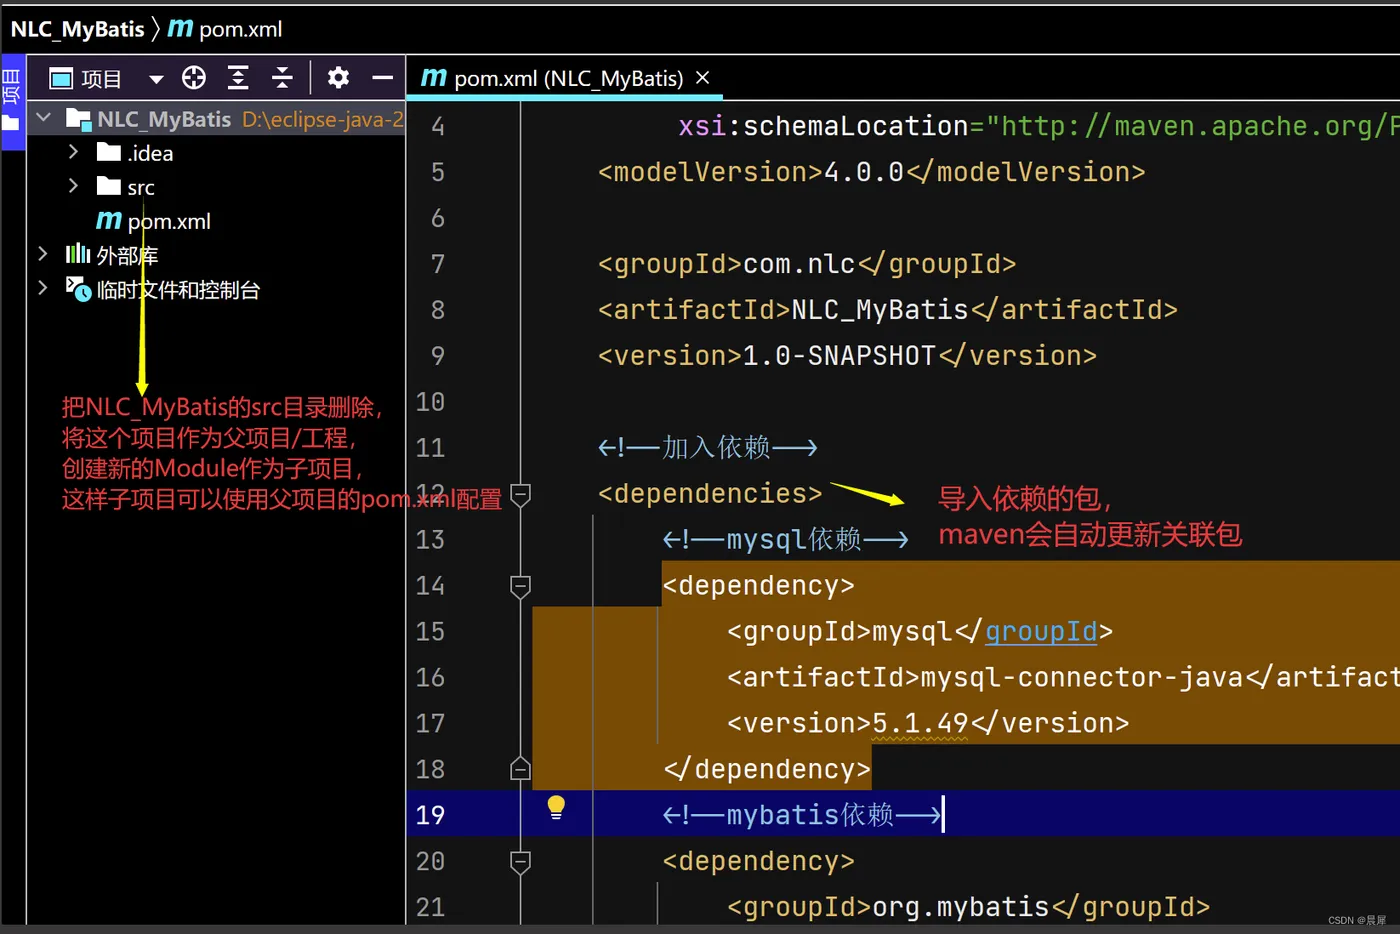Image resolution: width=1400 pixels, height=934 pixels.
Task: Close the pom.xml editor tab
Action: [702, 77]
